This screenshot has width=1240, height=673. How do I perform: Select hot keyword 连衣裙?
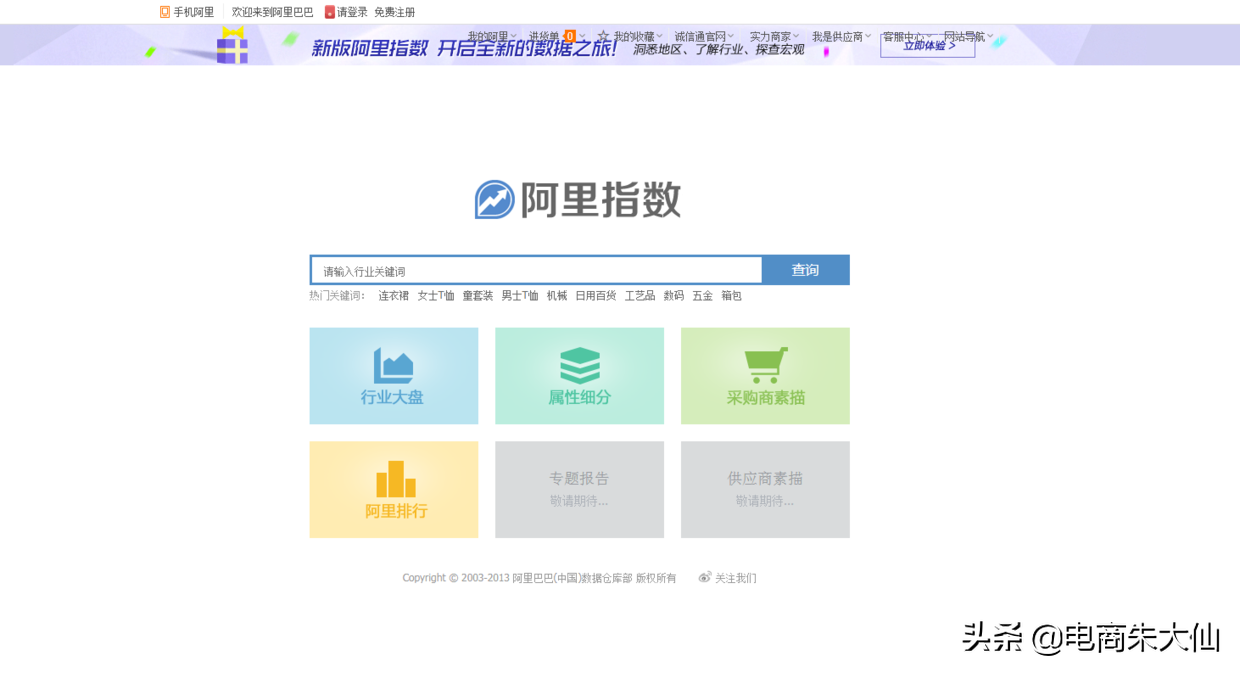point(393,296)
